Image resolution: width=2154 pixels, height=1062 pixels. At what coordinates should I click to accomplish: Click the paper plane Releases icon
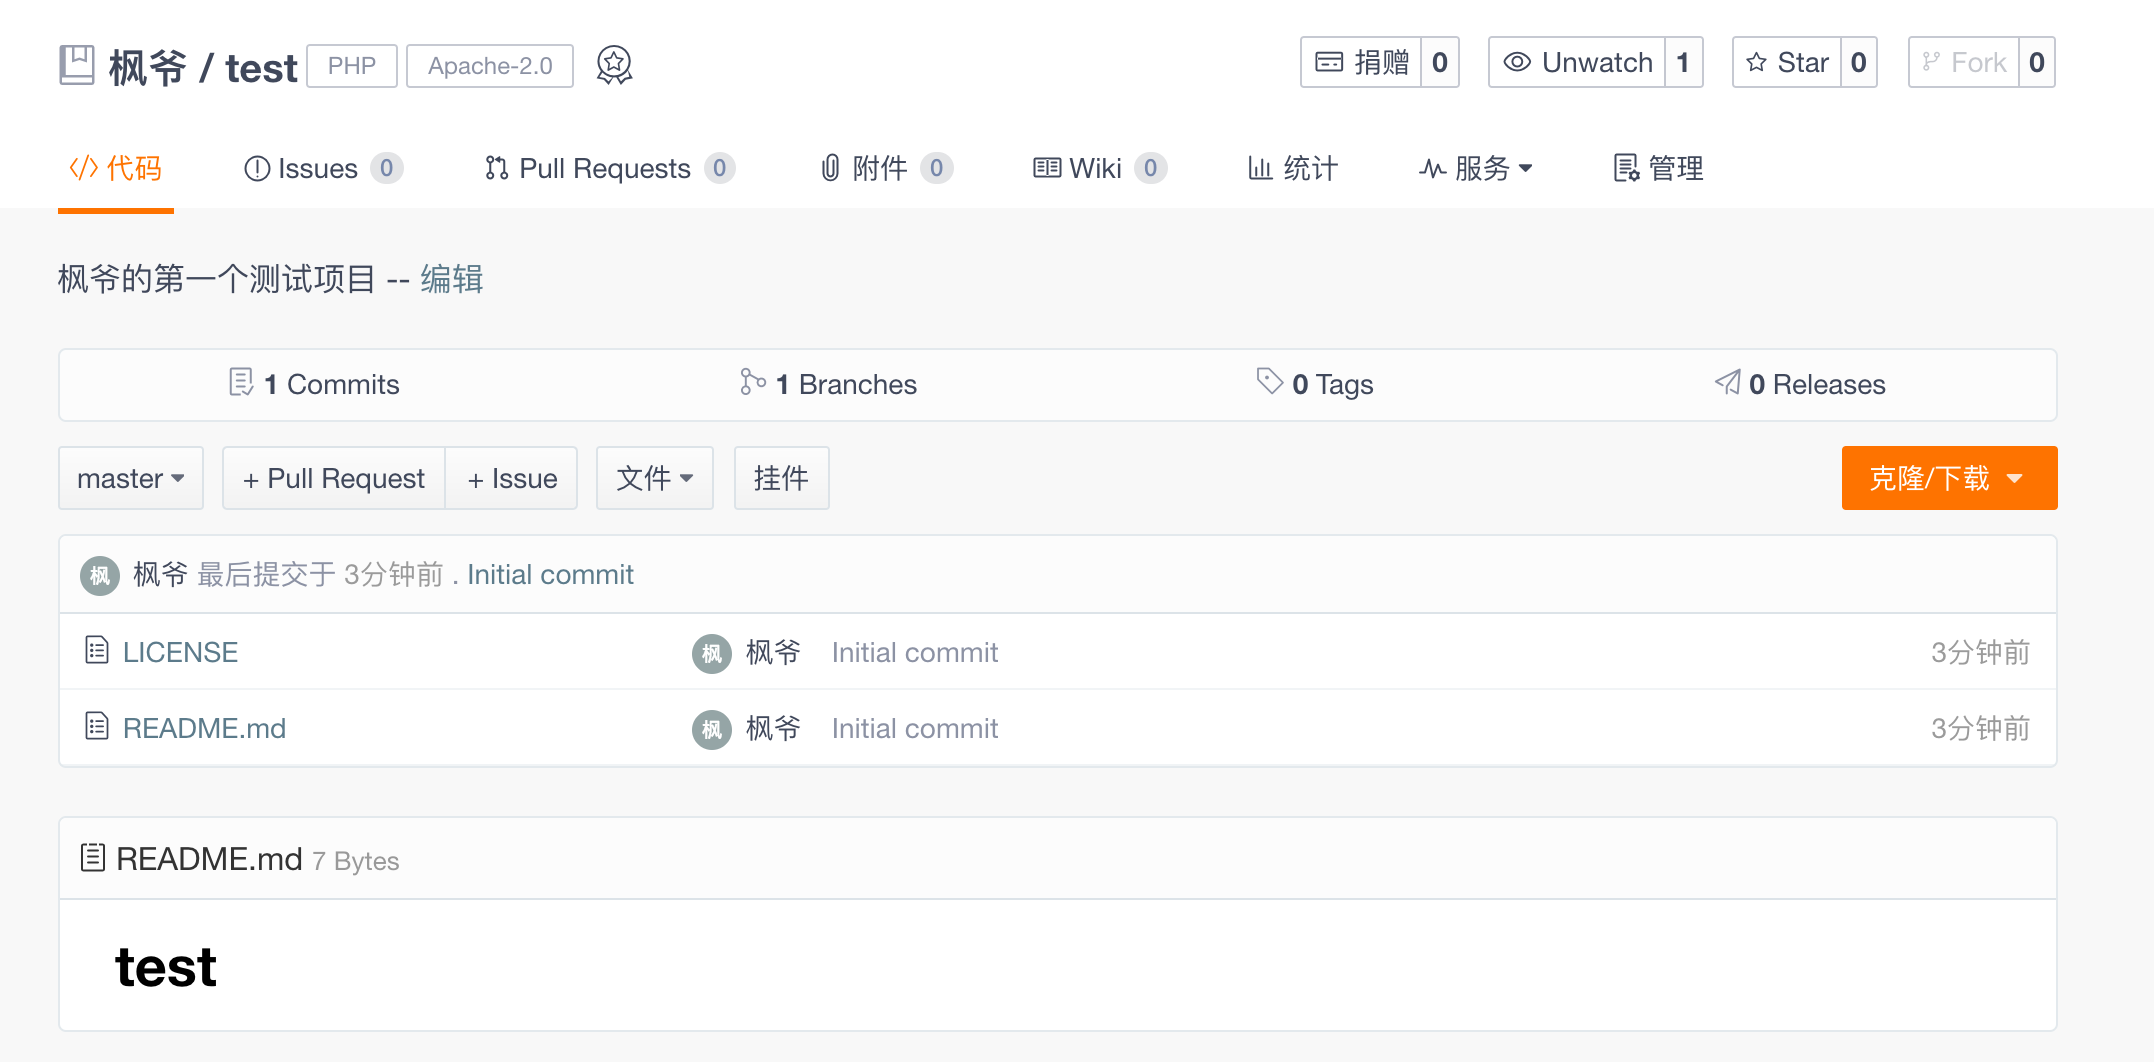point(1727,382)
